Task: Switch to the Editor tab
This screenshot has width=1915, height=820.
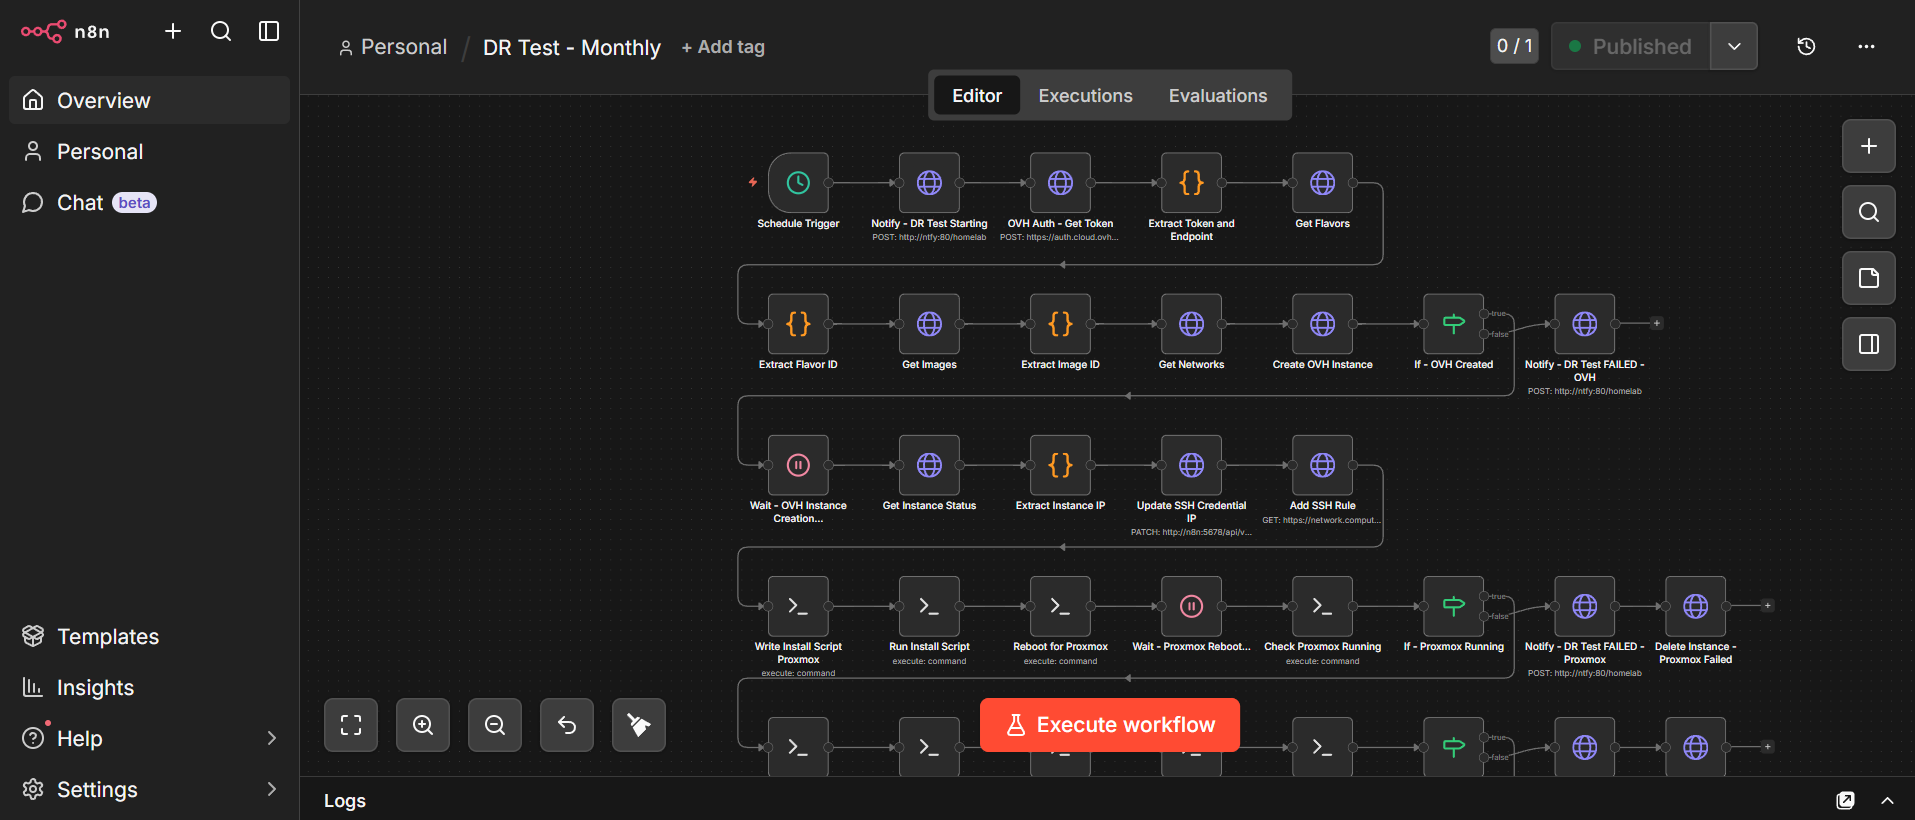Action: click(977, 95)
